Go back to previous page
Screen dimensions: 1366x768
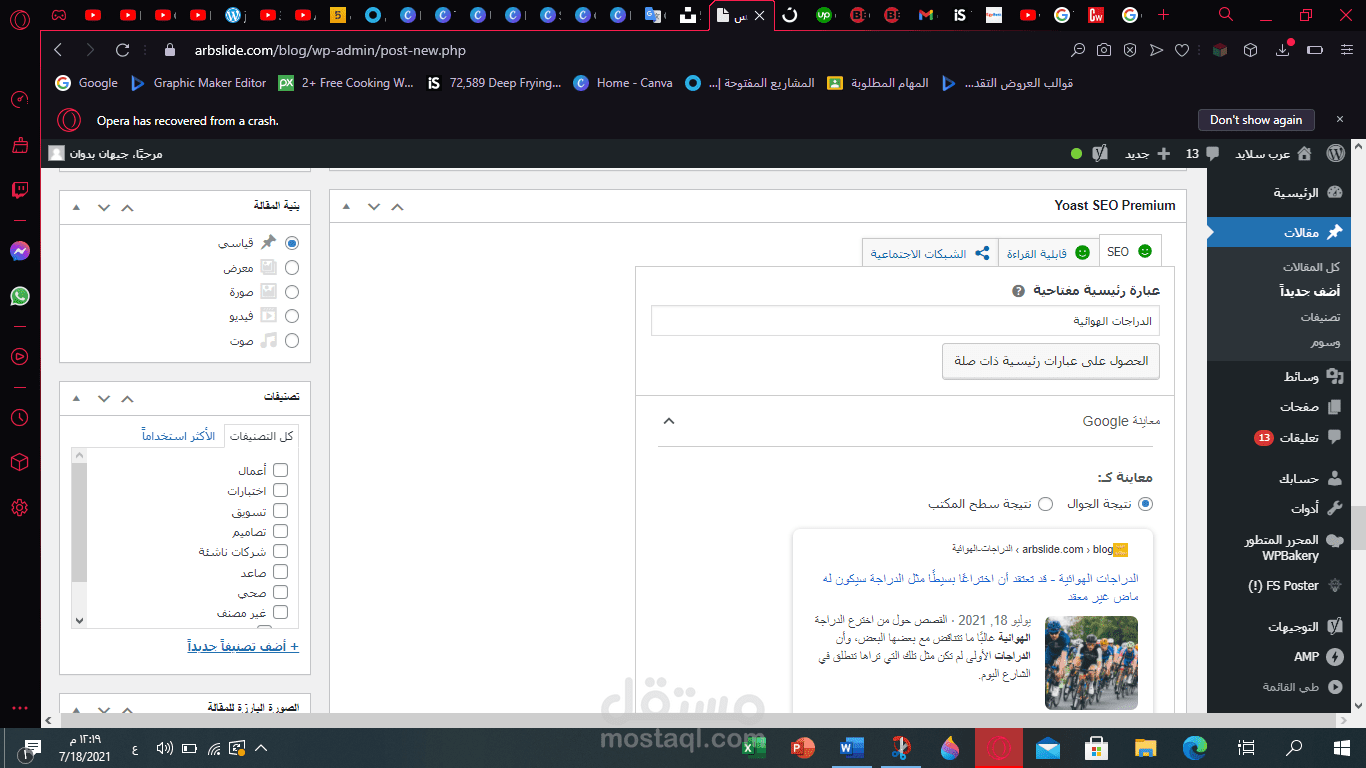coord(58,50)
